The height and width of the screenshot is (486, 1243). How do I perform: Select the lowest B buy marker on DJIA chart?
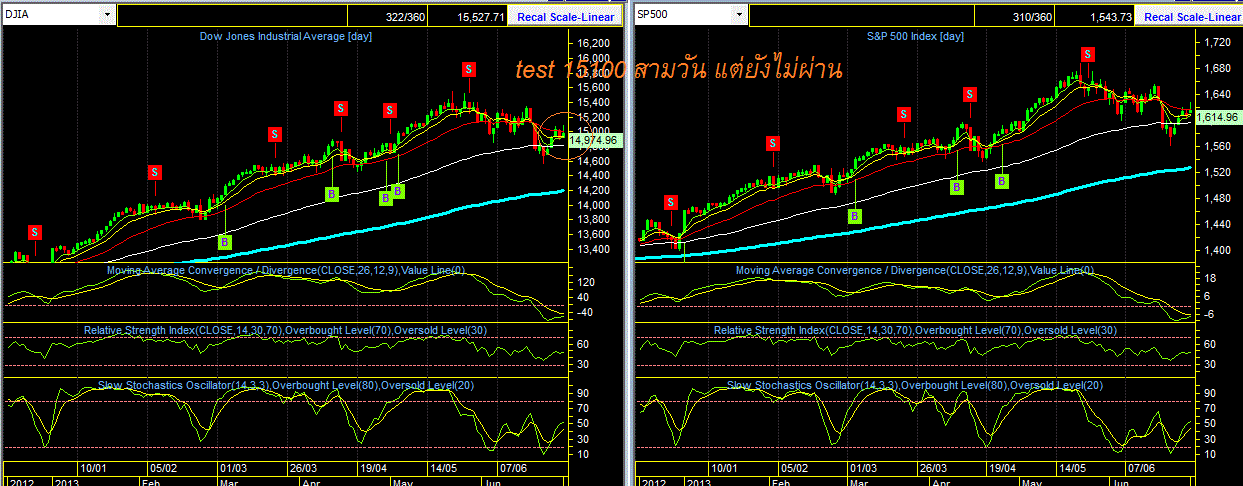(x=225, y=241)
